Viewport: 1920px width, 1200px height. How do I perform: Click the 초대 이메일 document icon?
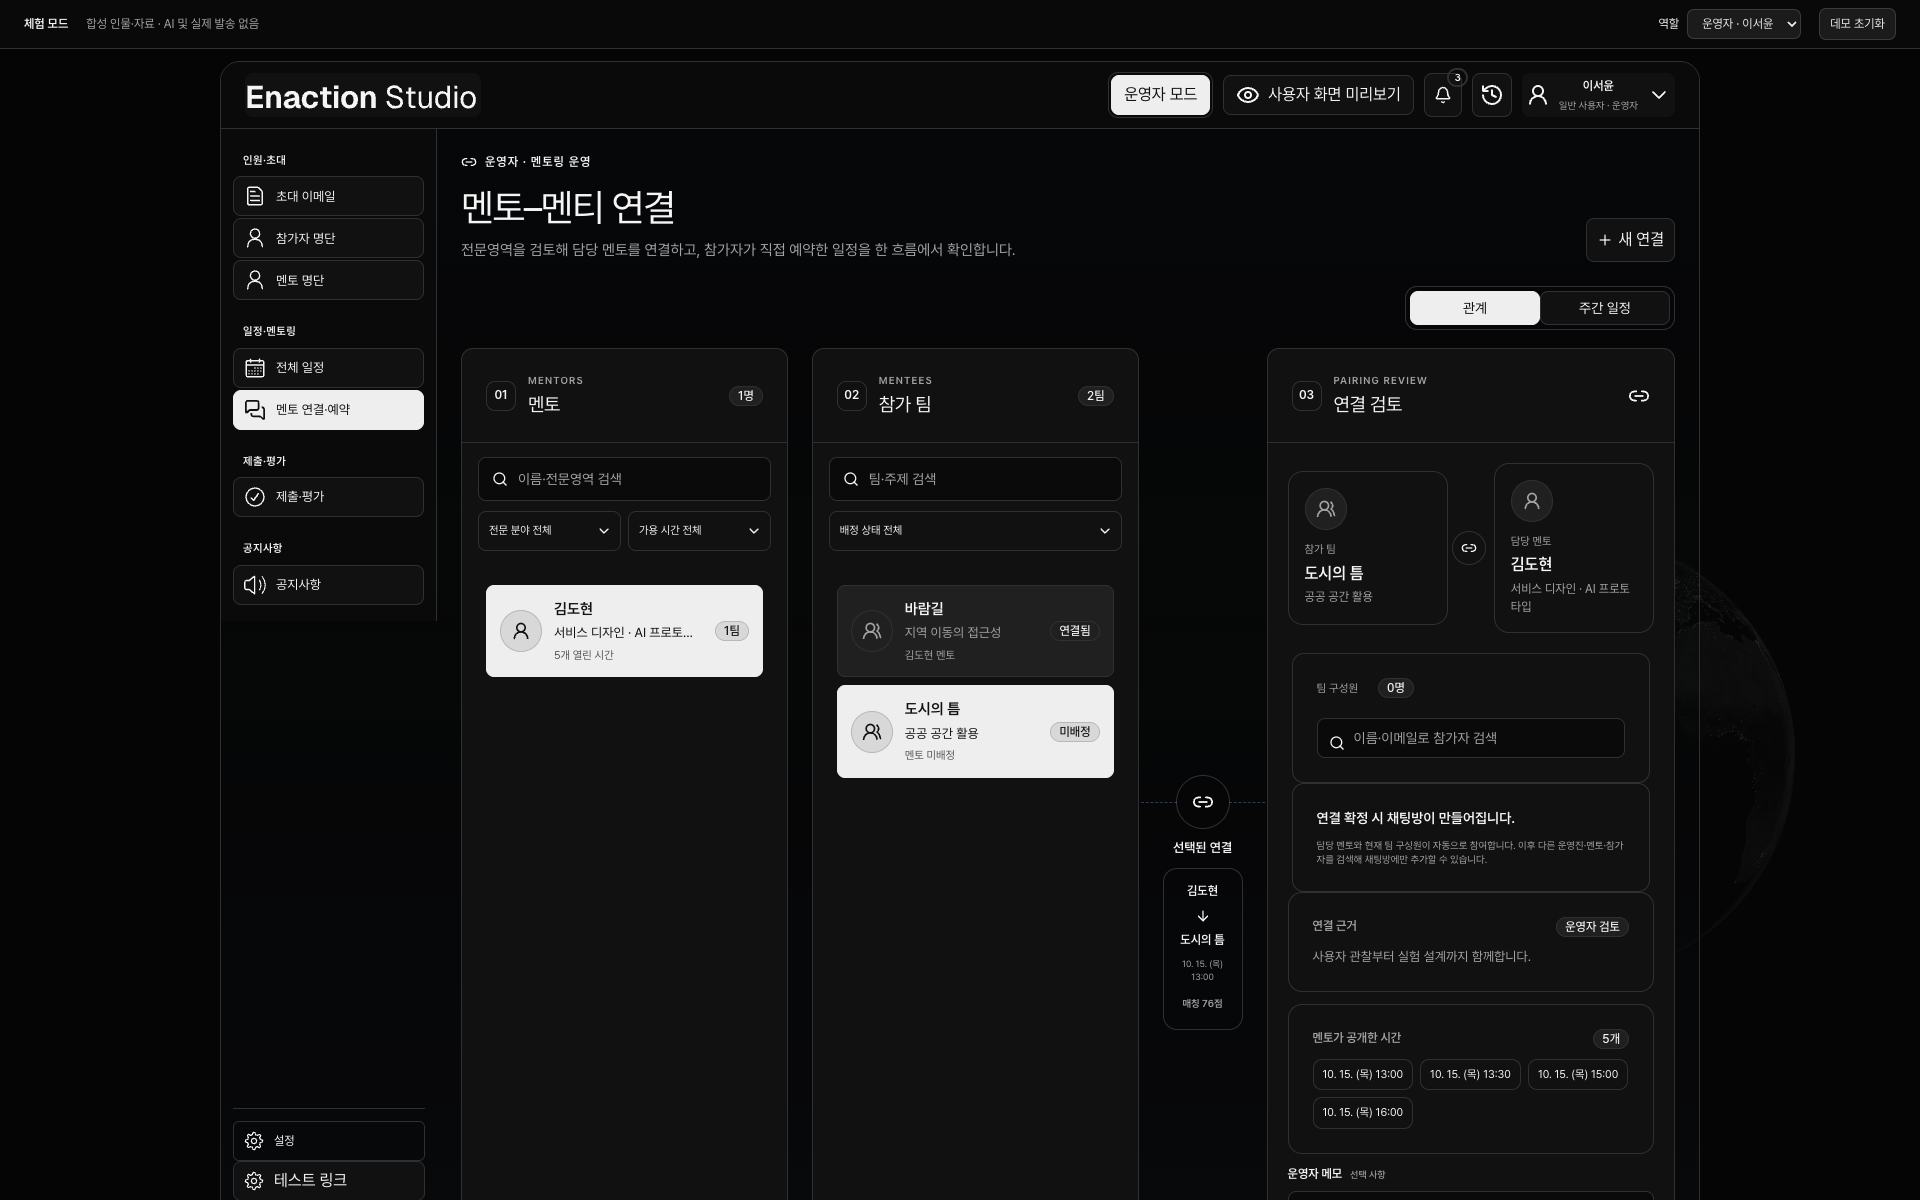(255, 196)
